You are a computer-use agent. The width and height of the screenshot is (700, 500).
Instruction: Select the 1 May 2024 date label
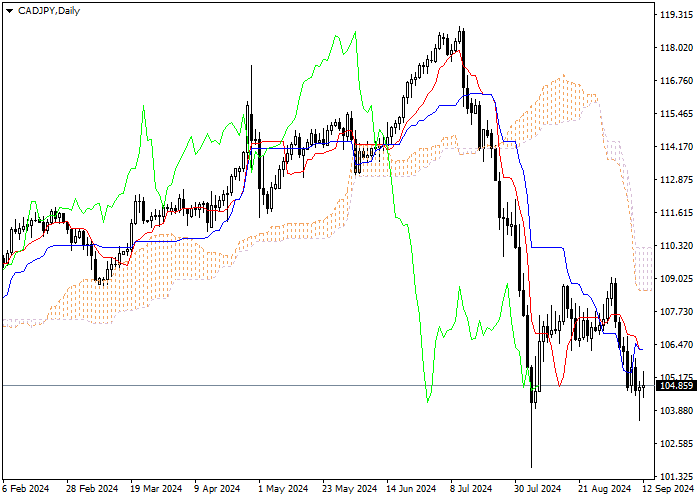pos(283,489)
